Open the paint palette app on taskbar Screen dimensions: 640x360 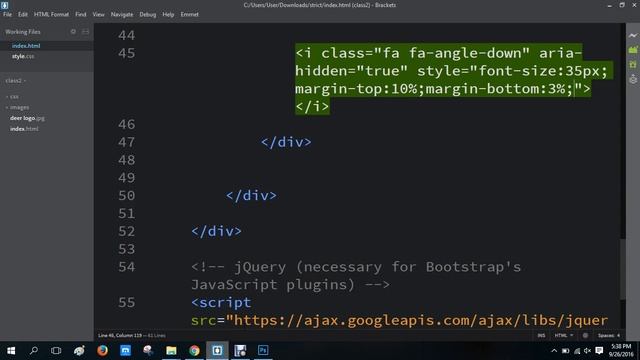click(79, 351)
